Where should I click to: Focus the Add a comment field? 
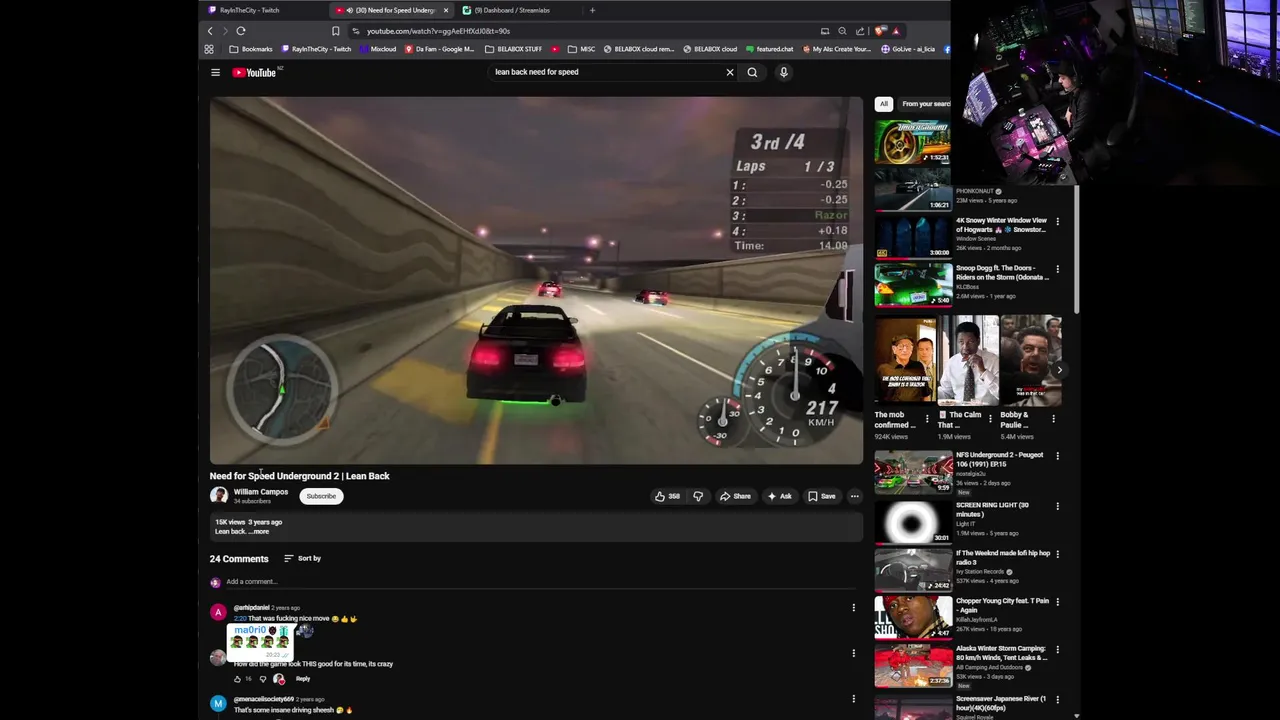pyautogui.click(x=540, y=581)
